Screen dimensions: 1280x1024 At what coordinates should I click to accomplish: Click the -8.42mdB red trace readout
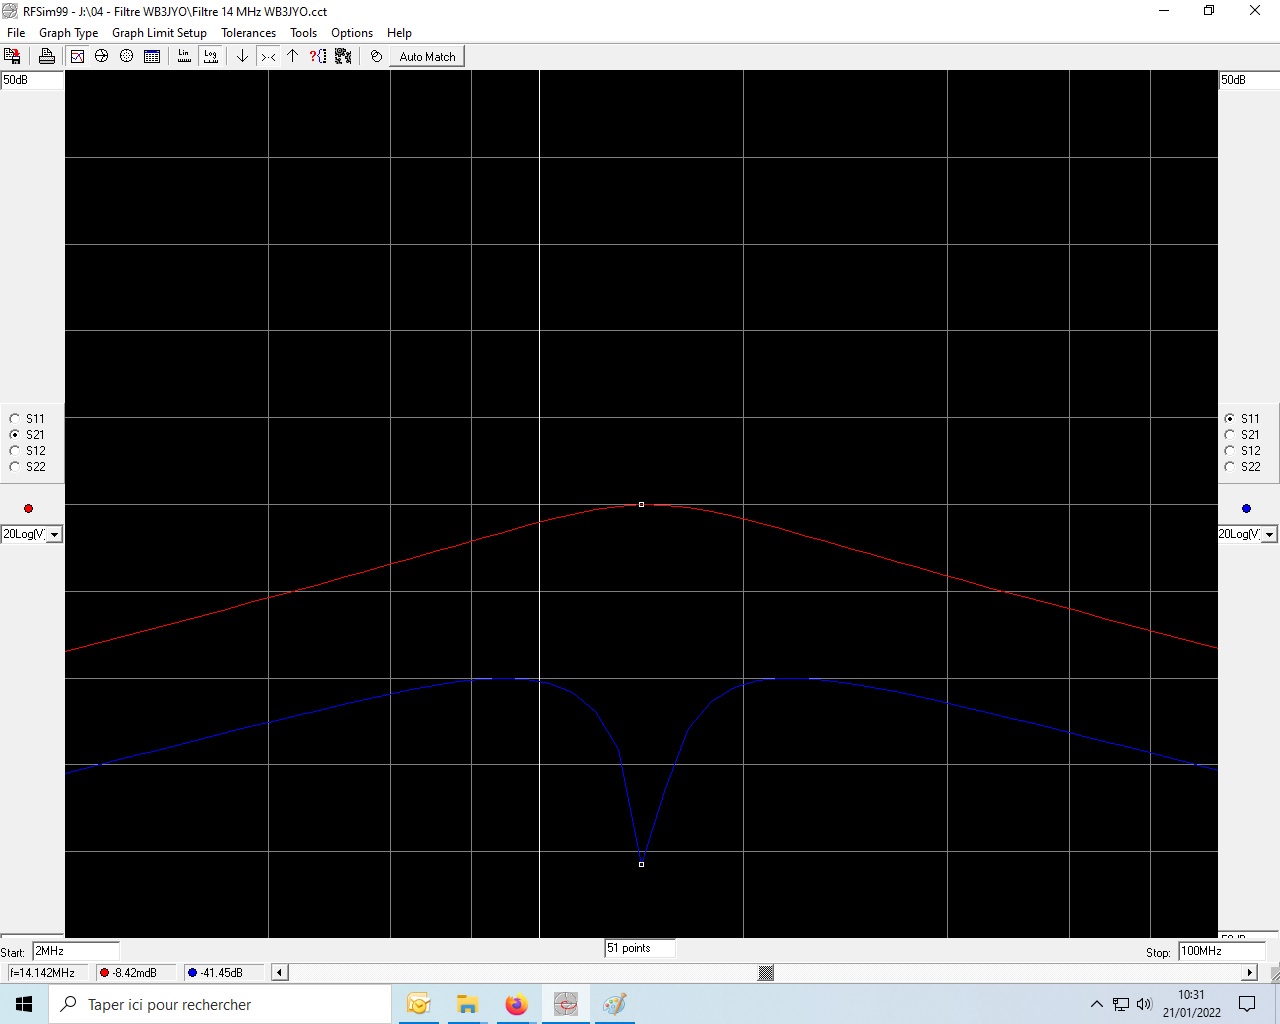coord(137,972)
